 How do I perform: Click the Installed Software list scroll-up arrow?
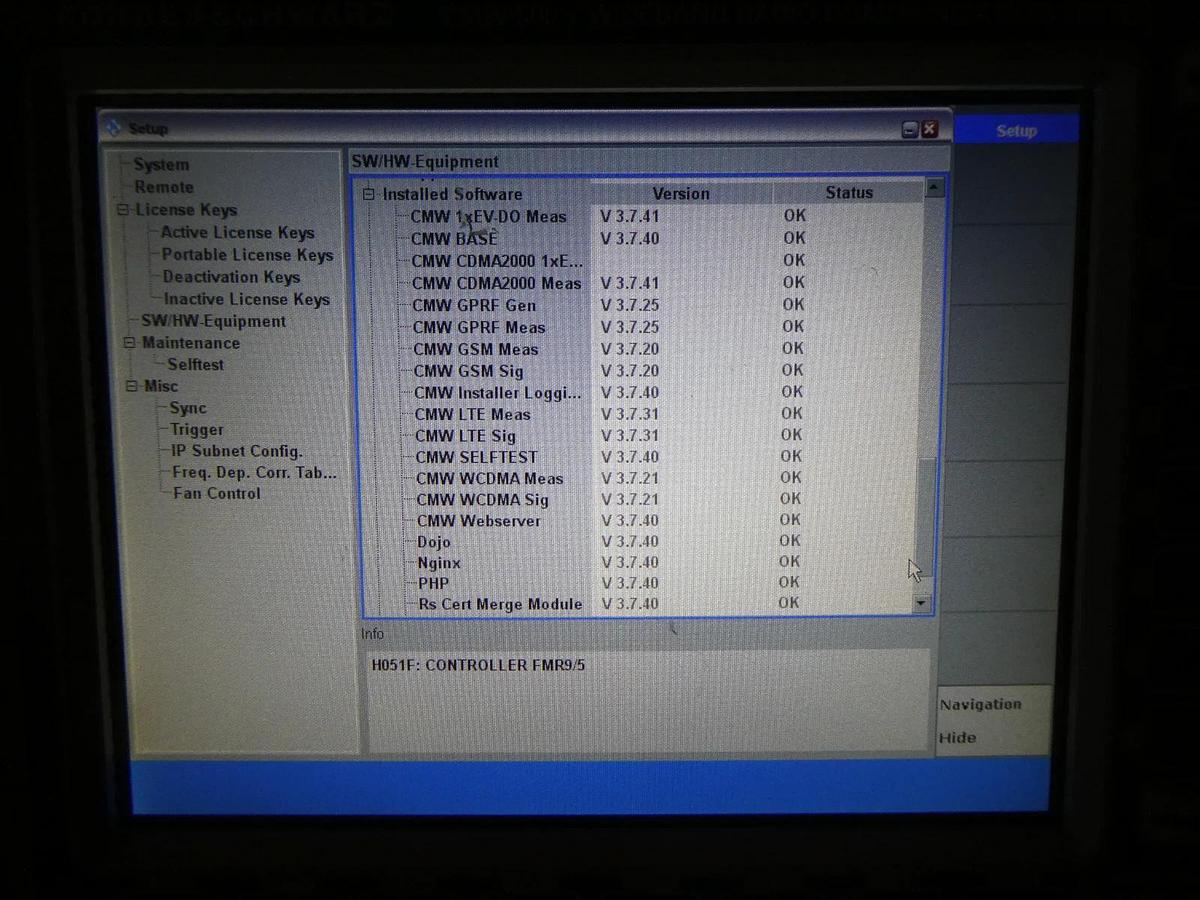pyautogui.click(x=934, y=188)
